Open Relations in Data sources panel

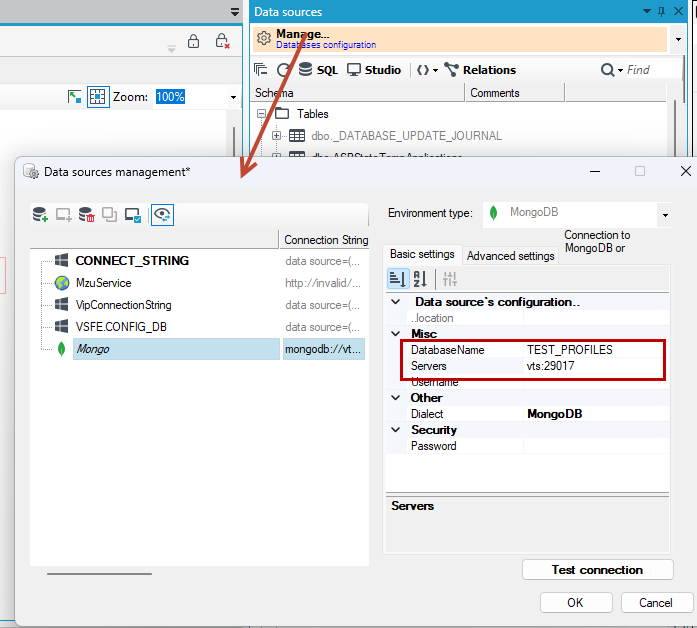pos(480,70)
